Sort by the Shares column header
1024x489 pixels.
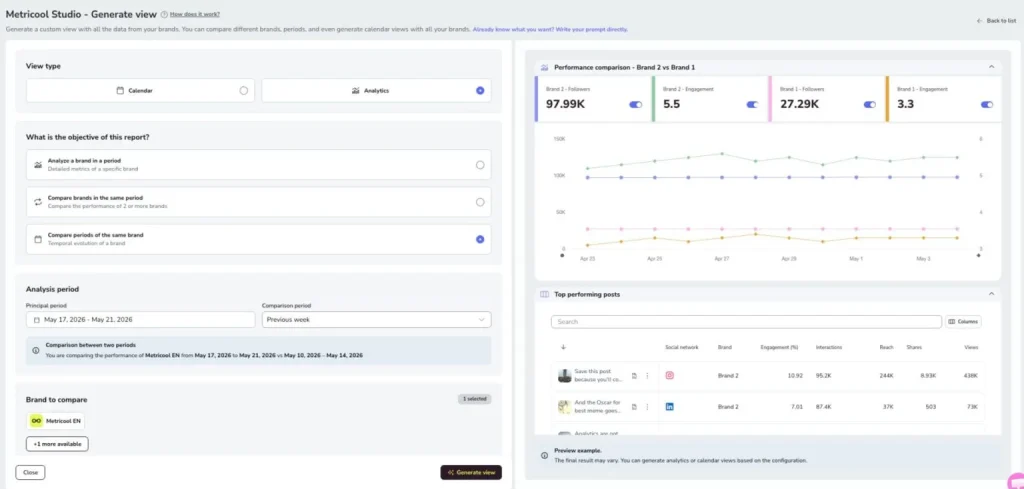[914, 347]
